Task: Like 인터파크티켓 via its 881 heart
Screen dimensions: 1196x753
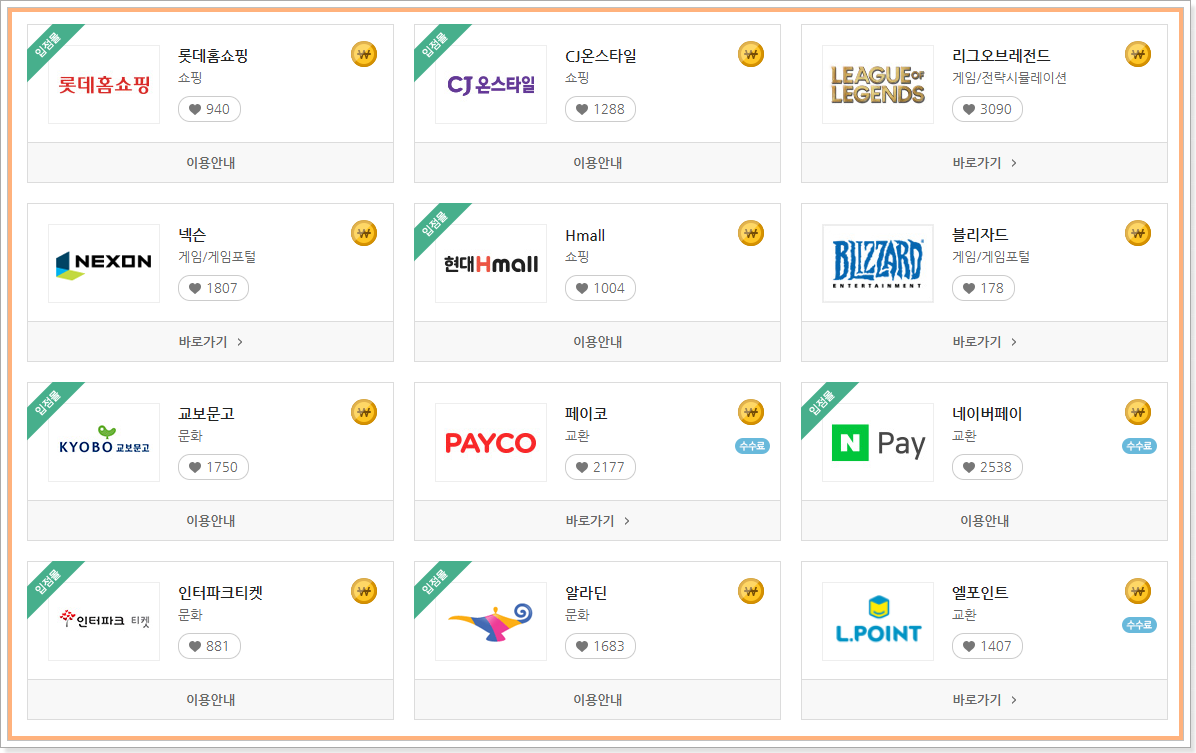Action: pyautogui.click(x=209, y=646)
